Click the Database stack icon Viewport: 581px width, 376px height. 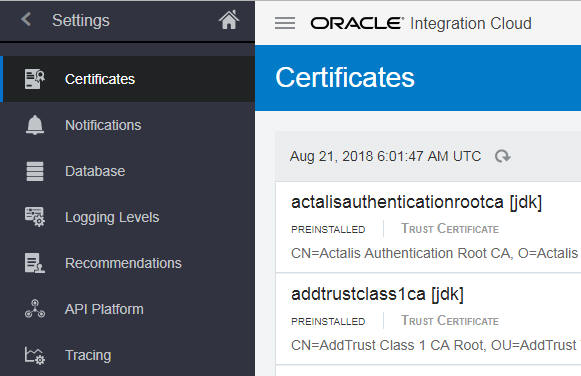(x=35, y=171)
